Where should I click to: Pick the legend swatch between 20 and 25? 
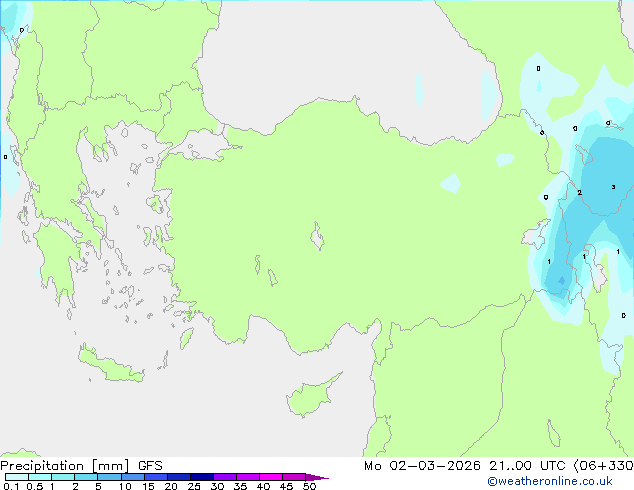179,477
